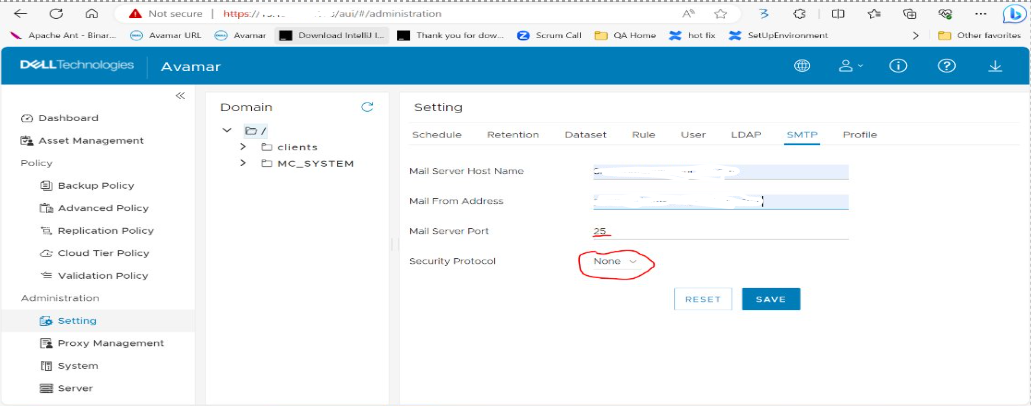Open the browser Extensions puzzle icon
The height and width of the screenshot is (406, 1031).
pos(800,13)
